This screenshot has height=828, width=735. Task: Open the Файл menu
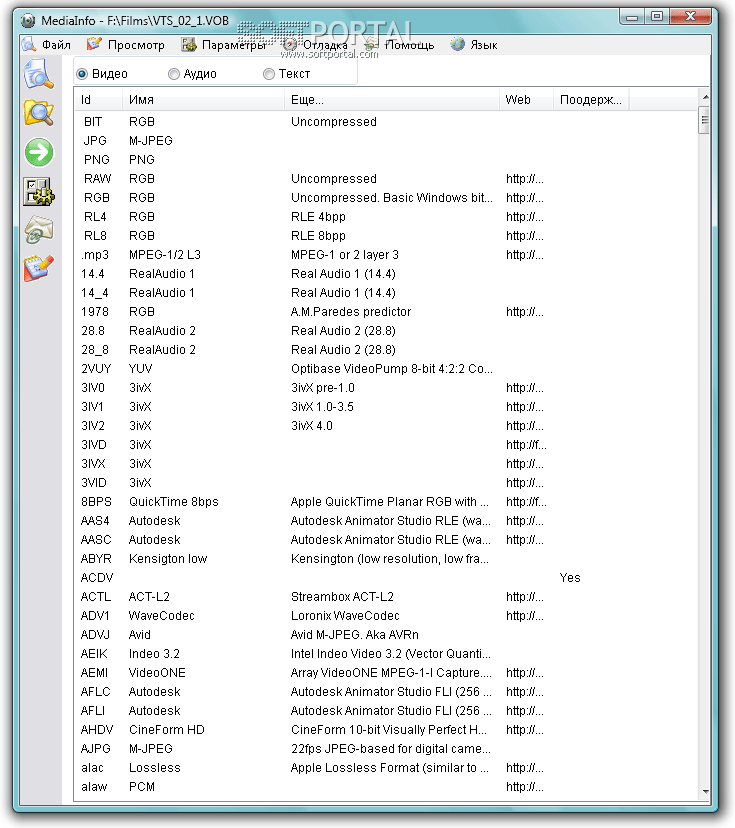click(56, 45)
